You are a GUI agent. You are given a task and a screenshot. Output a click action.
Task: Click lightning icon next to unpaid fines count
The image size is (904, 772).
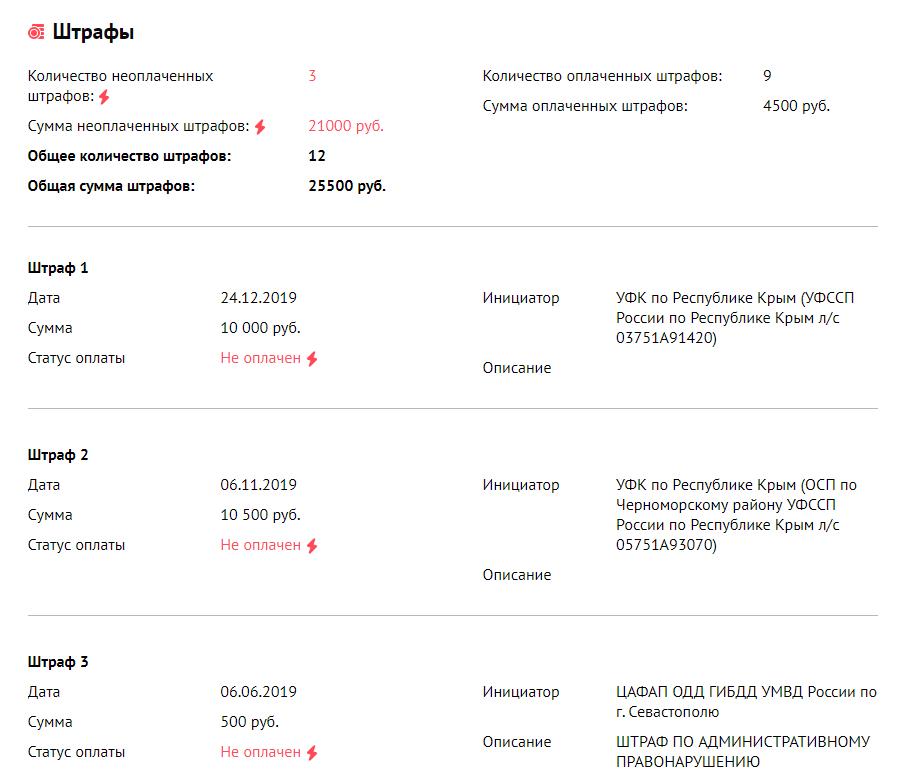[104, 97]
